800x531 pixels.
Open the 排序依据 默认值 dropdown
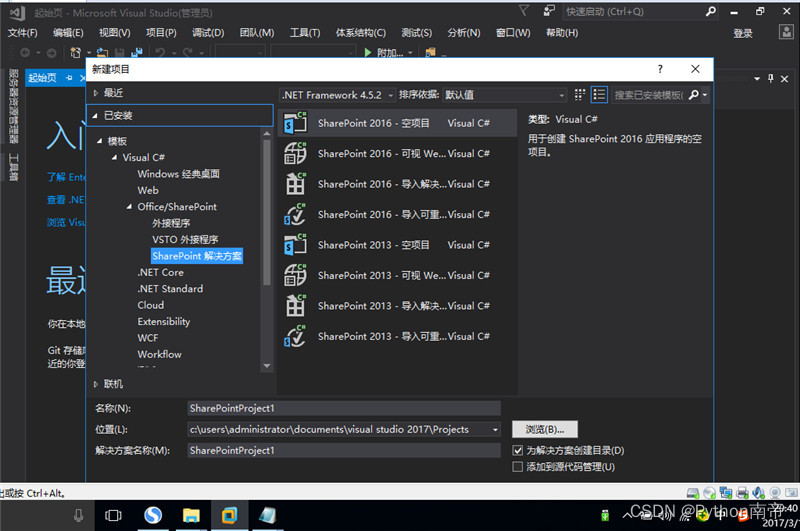505,95
